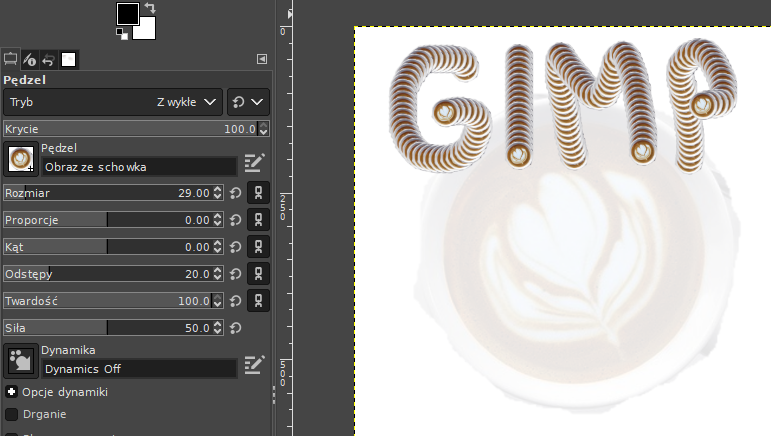The image size is (771, 436).
Task: Switch to the Images tab
Action: pyautogui.click(x=68, y=60)
